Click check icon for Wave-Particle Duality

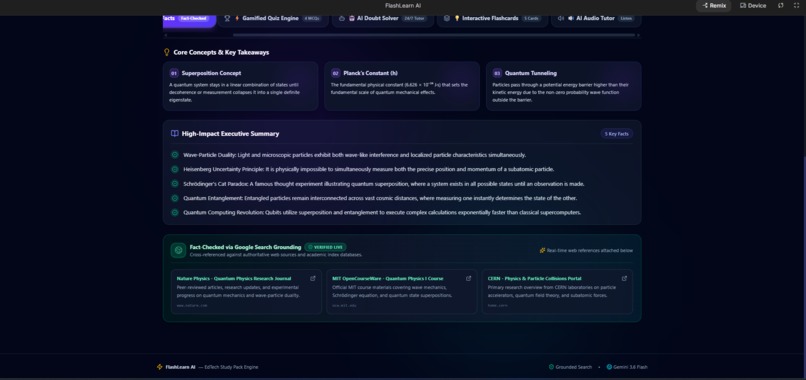pyautogui.click(x=175, y=155)
